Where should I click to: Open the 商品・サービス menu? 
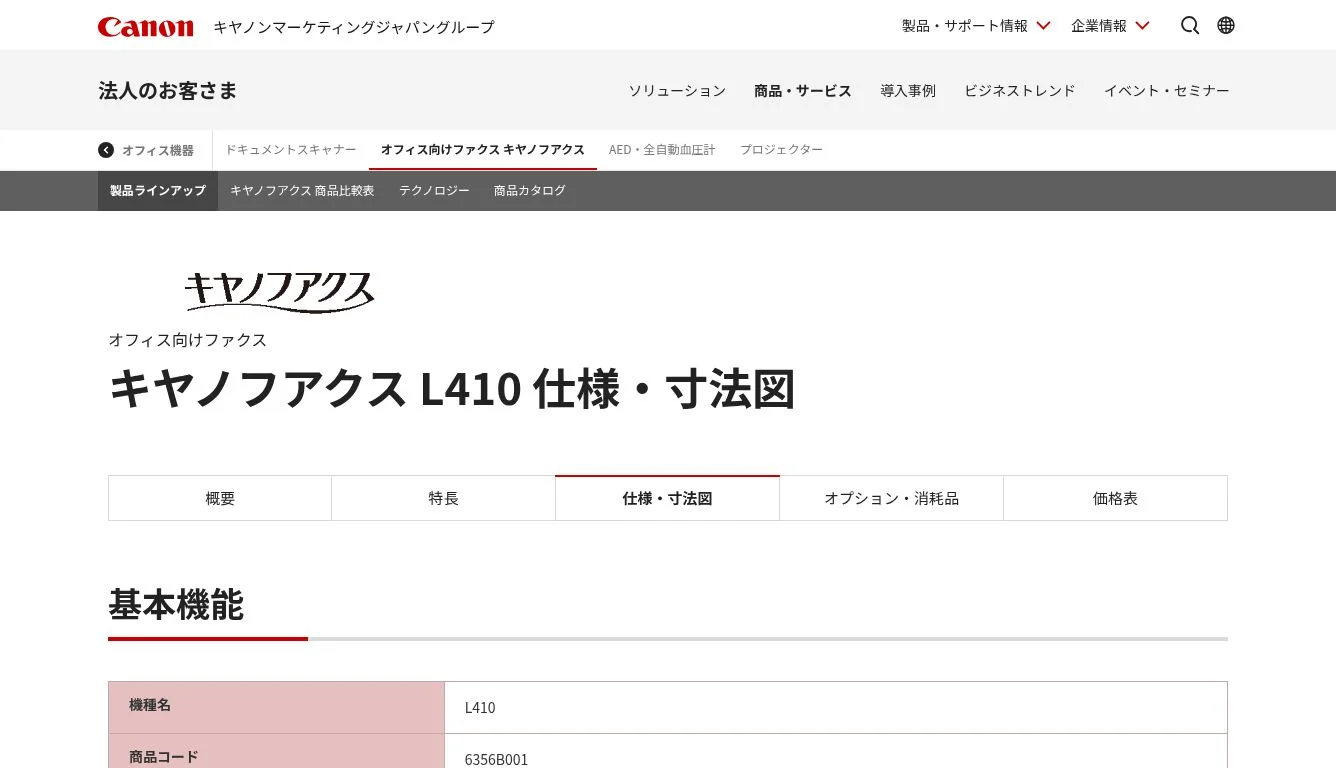pyautogui.click(x=803, y=91)
